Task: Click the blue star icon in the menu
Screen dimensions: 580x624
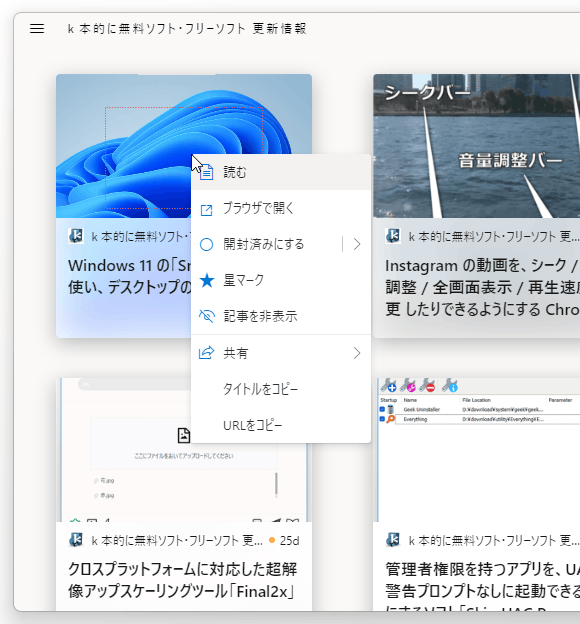Action: [207, 280]
